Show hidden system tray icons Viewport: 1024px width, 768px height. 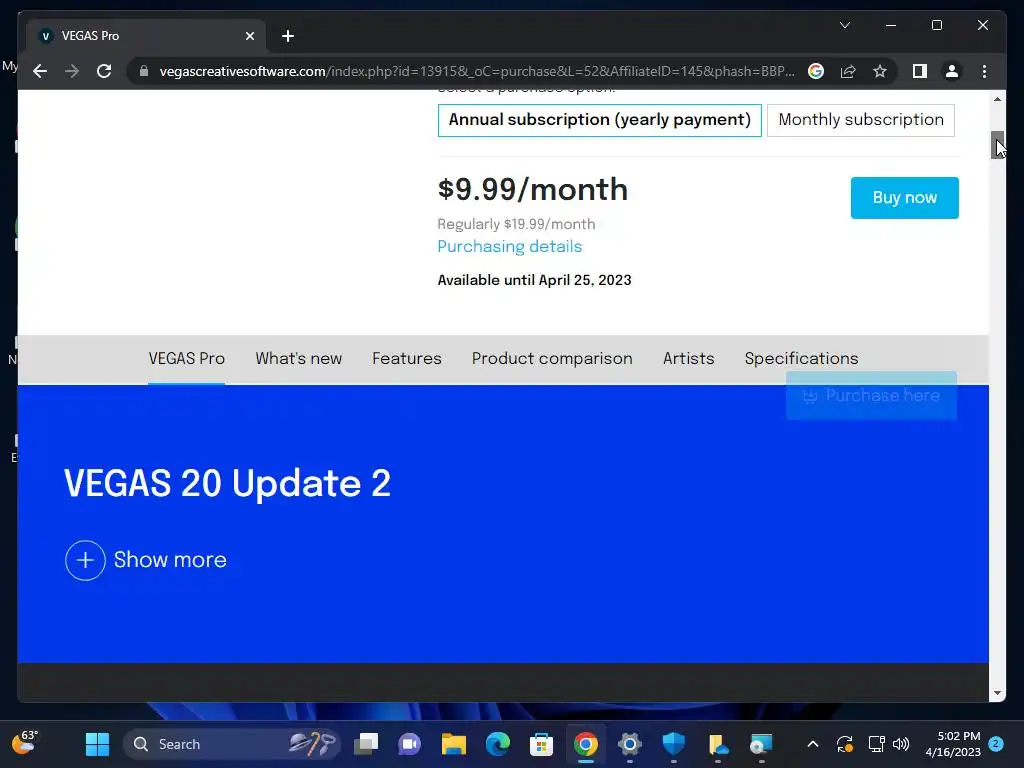click(x=812, y=744)
